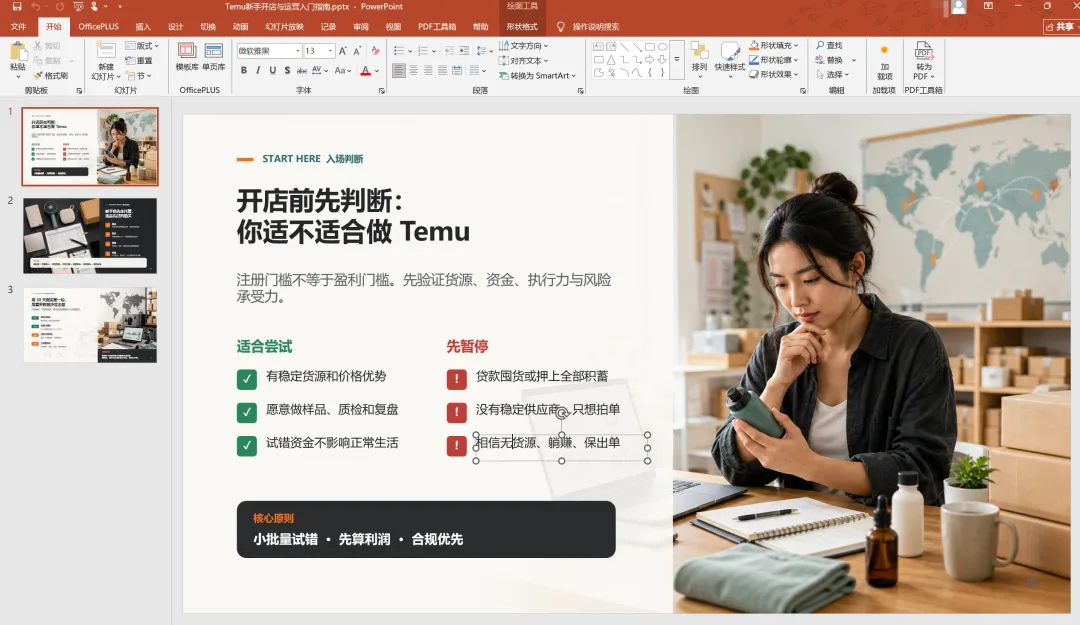Click the Format Painter (格式刷) brush icon

click(39, 76)
